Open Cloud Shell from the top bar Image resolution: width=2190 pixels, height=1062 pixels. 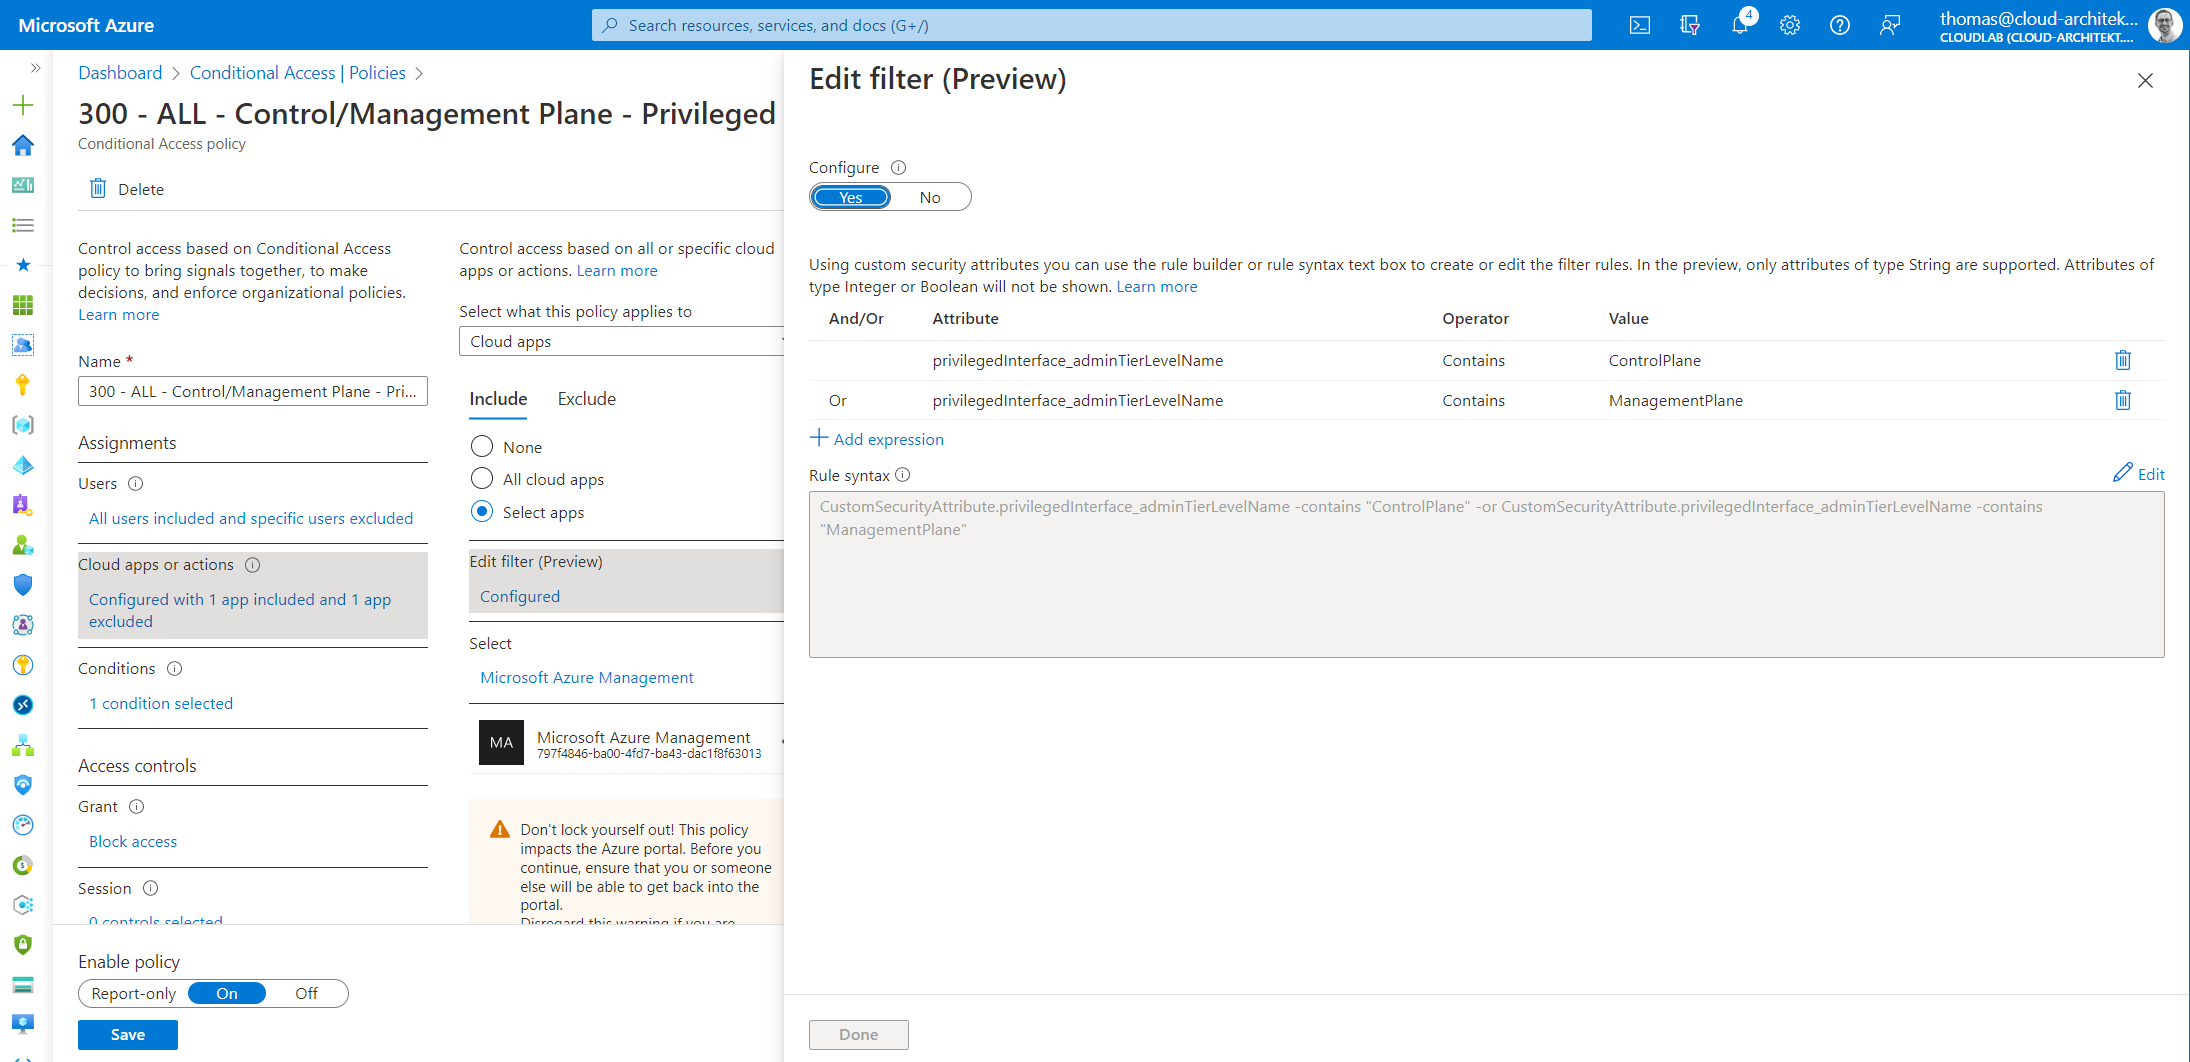tap(1640, 25)
